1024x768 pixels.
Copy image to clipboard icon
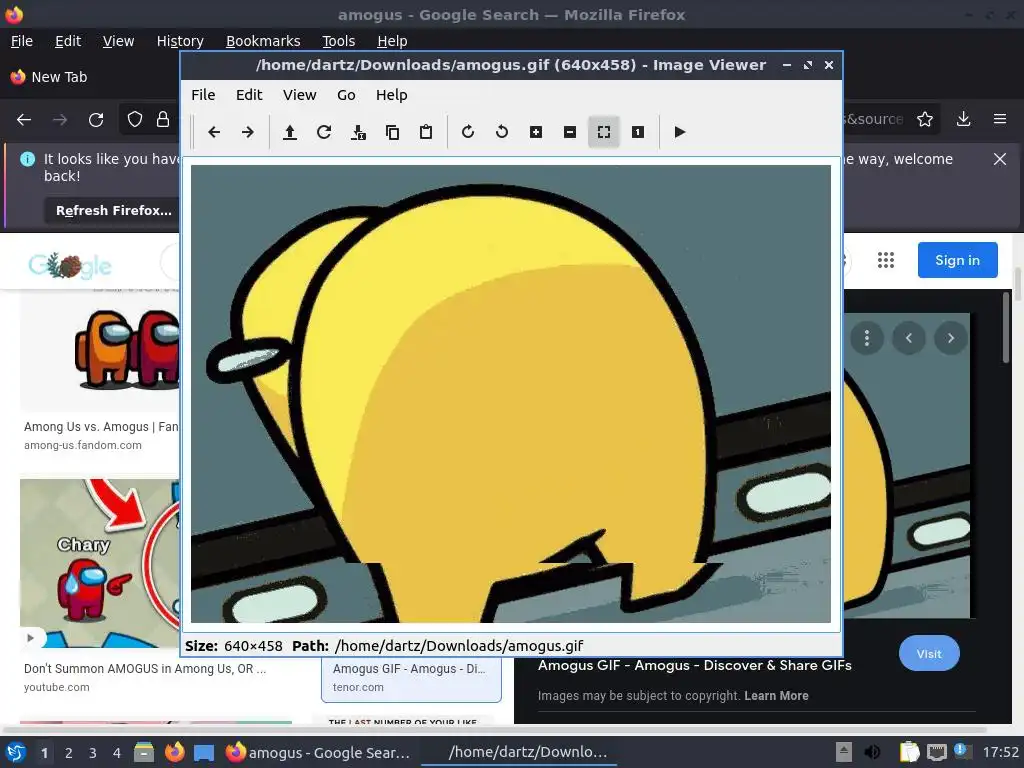click(x=392, y=133)
